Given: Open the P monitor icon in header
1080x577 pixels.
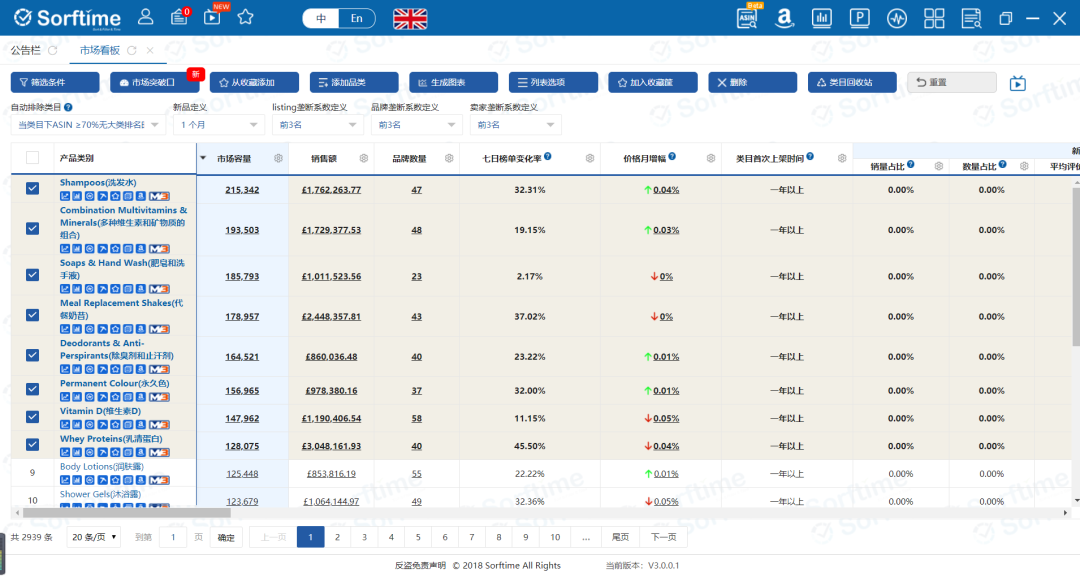Looking at the screenshot, I should point(860,18).
